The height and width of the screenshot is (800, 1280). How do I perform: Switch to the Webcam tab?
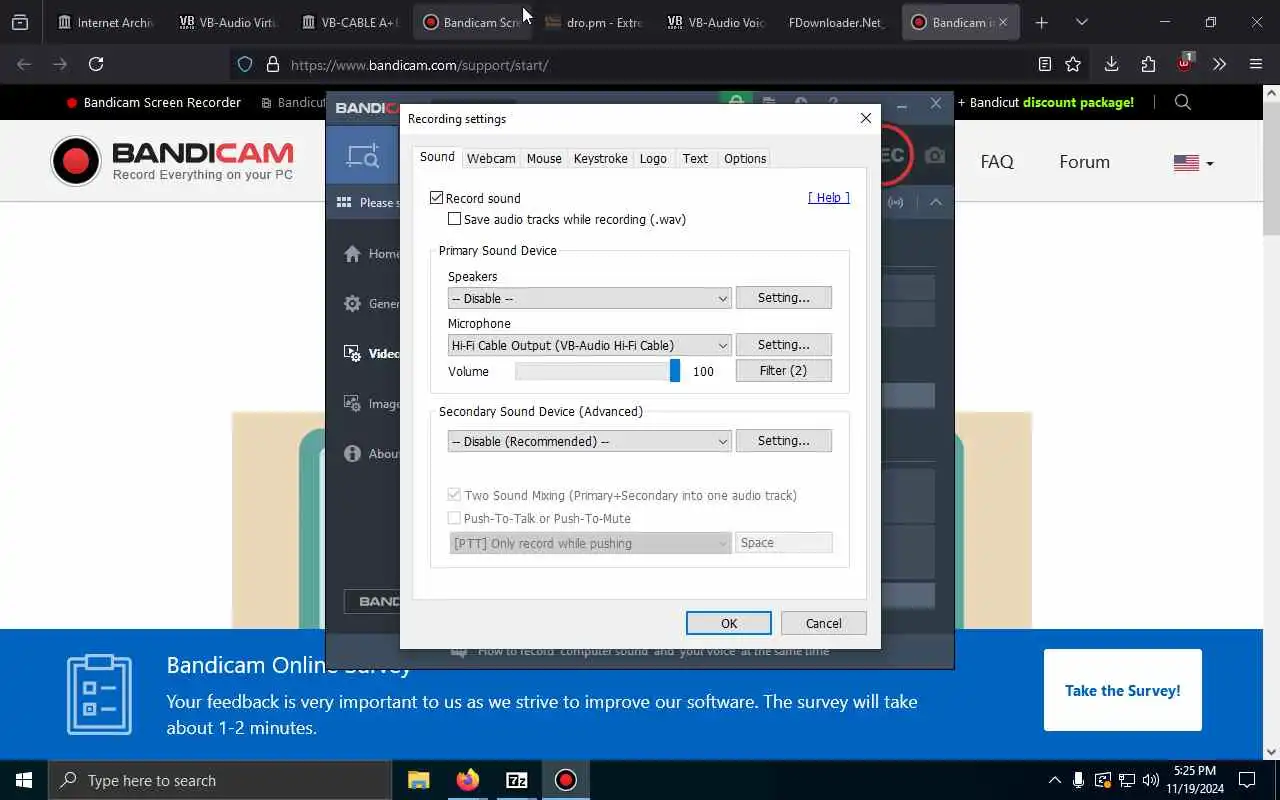[x=491, y=158]
